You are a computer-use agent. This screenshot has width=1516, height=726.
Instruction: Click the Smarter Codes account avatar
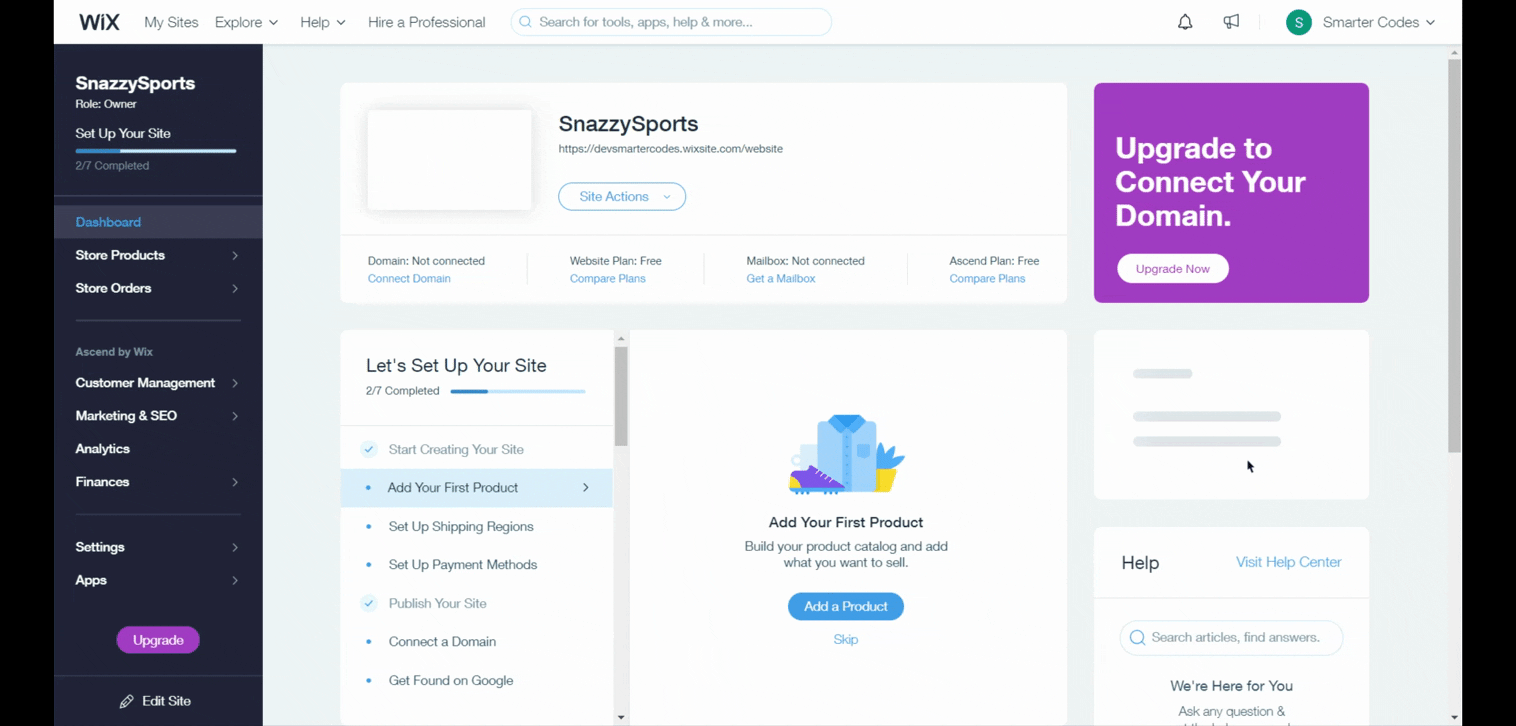pos(1299,22)
